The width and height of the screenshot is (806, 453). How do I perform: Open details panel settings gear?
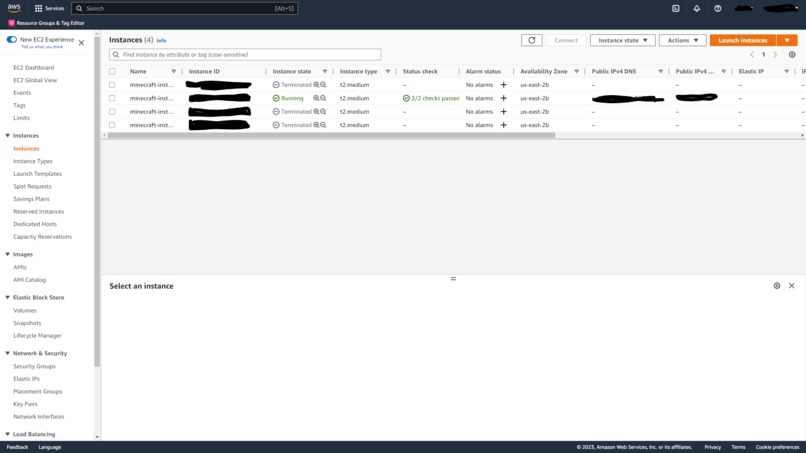pos(777,285)
